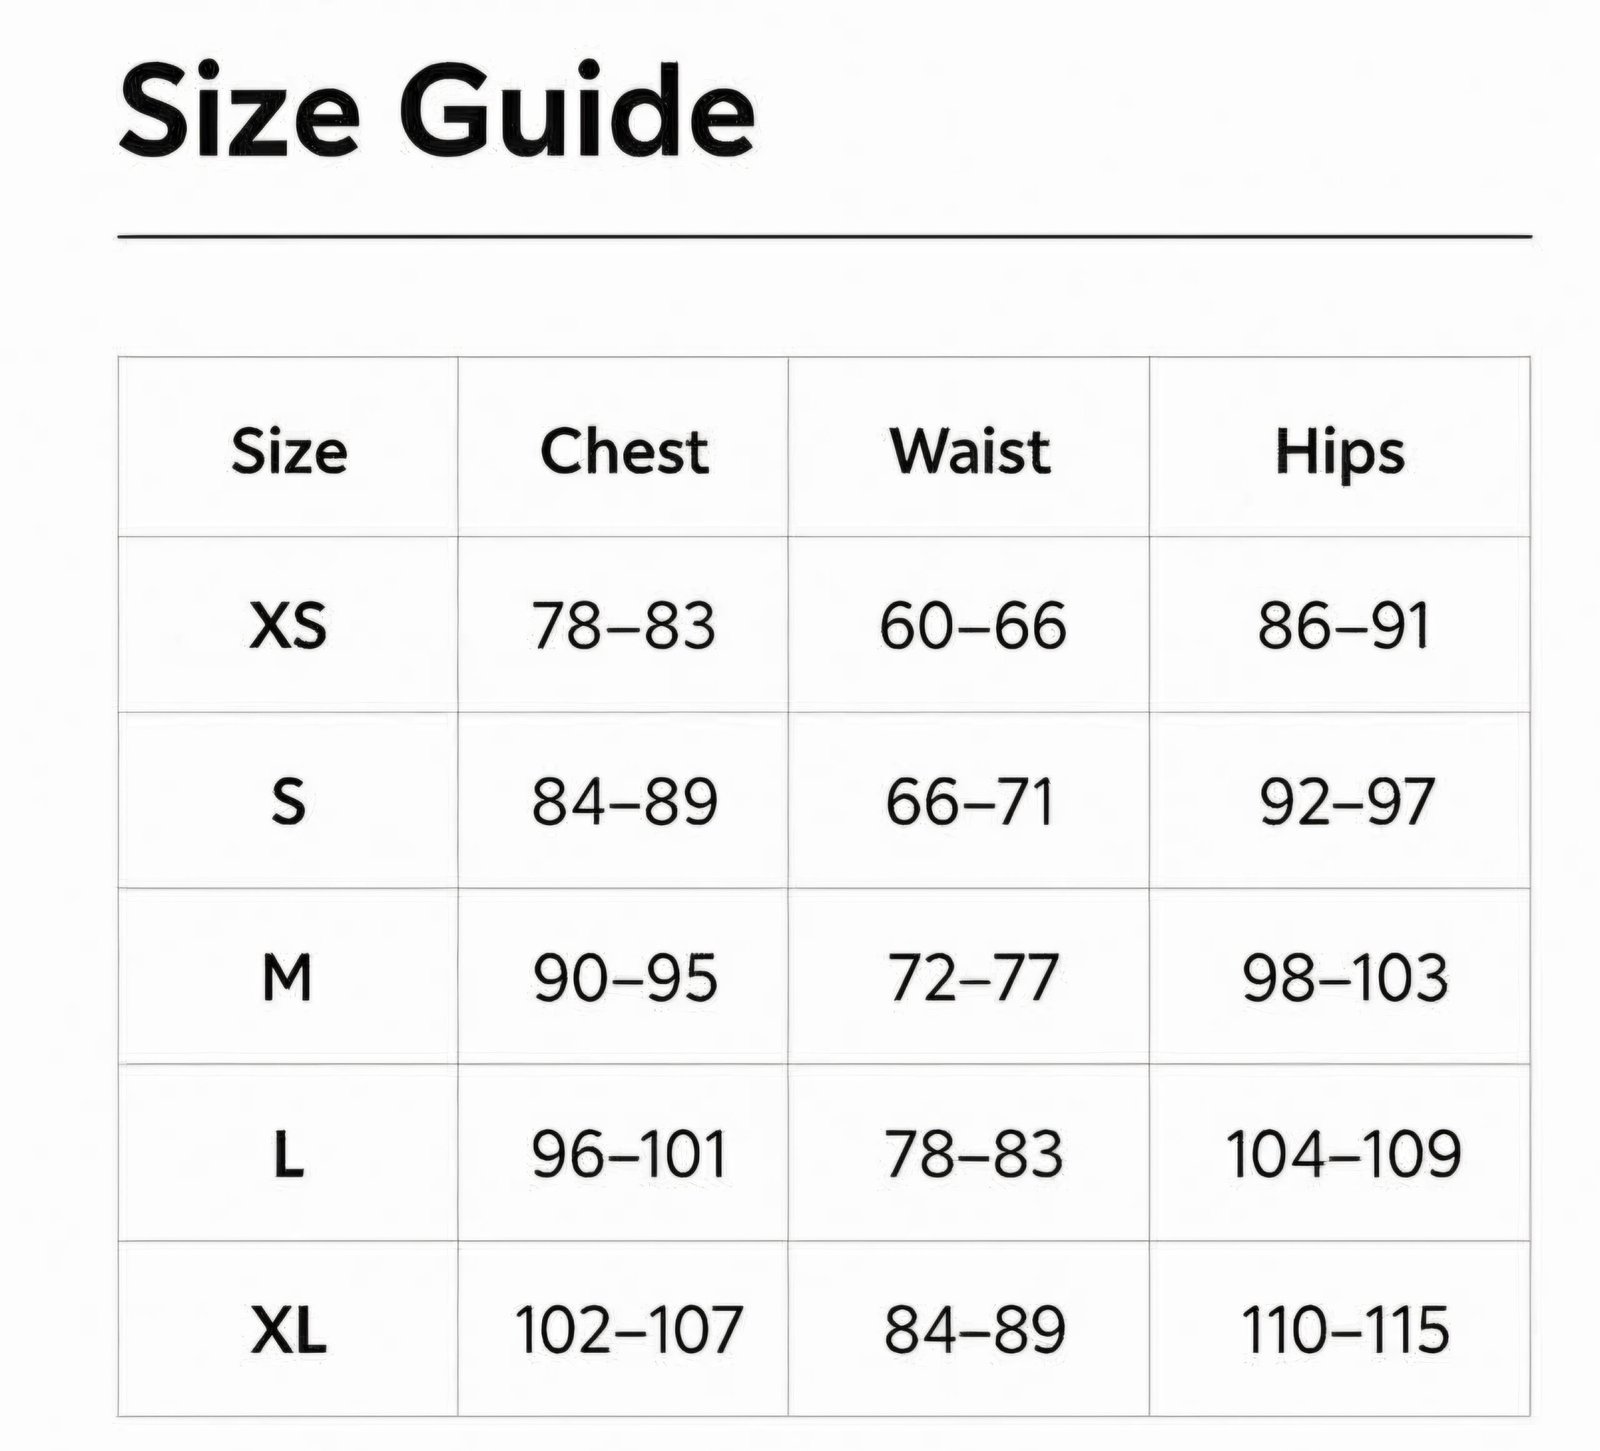
Task: Click the XL hips value 110–115
Action: coord(1345,1330)
